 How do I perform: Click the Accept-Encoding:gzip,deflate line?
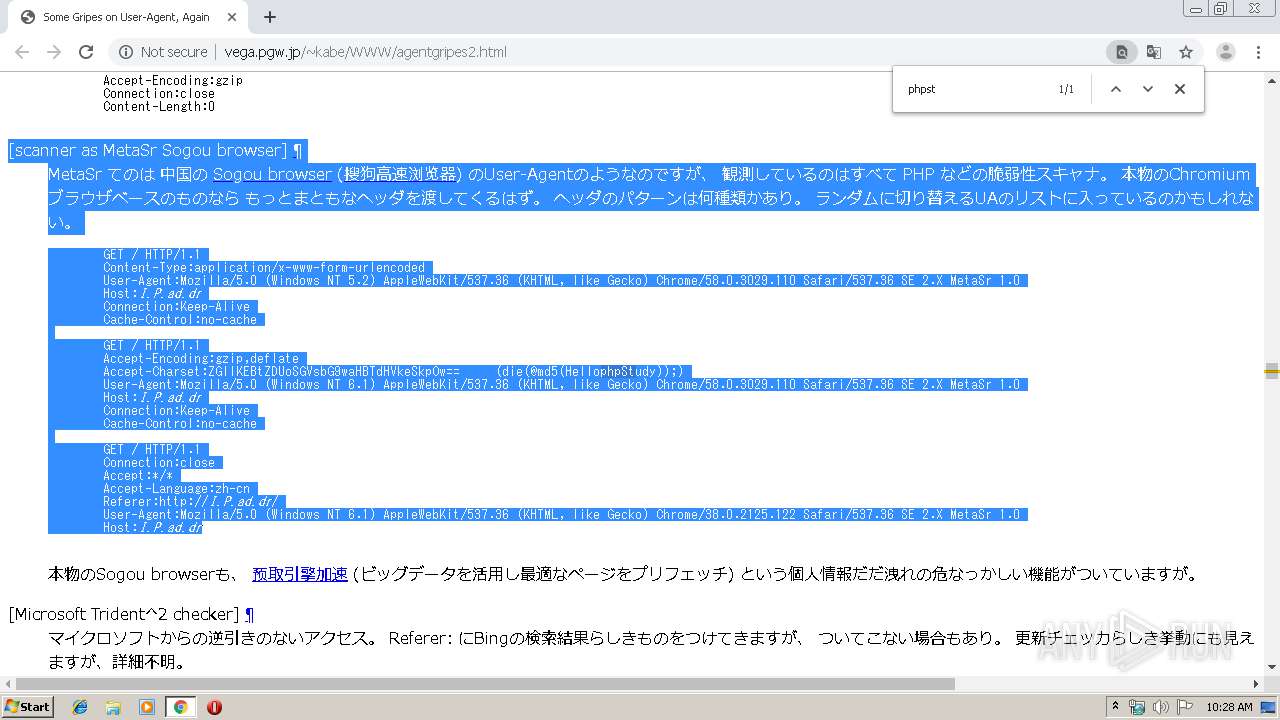[201, 358]
